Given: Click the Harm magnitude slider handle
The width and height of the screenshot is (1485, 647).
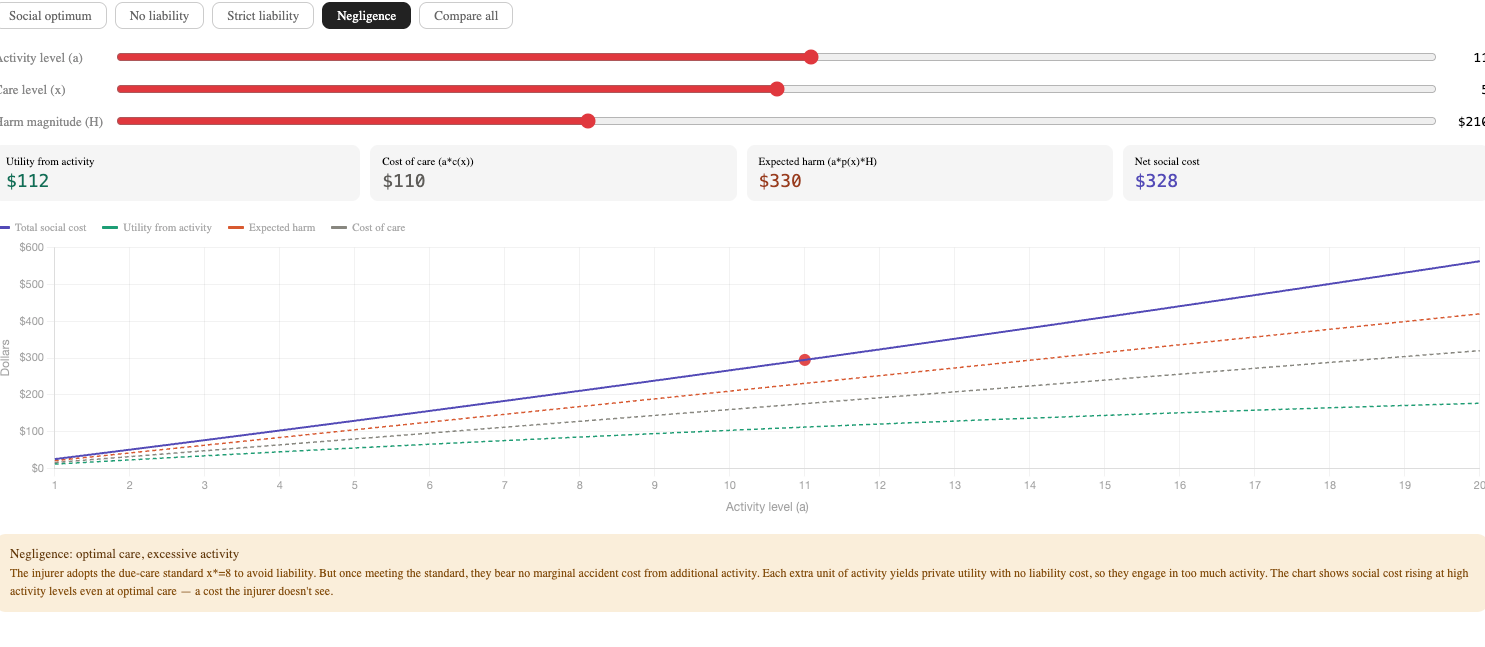Looking at the screenshot, I should 588,121.
